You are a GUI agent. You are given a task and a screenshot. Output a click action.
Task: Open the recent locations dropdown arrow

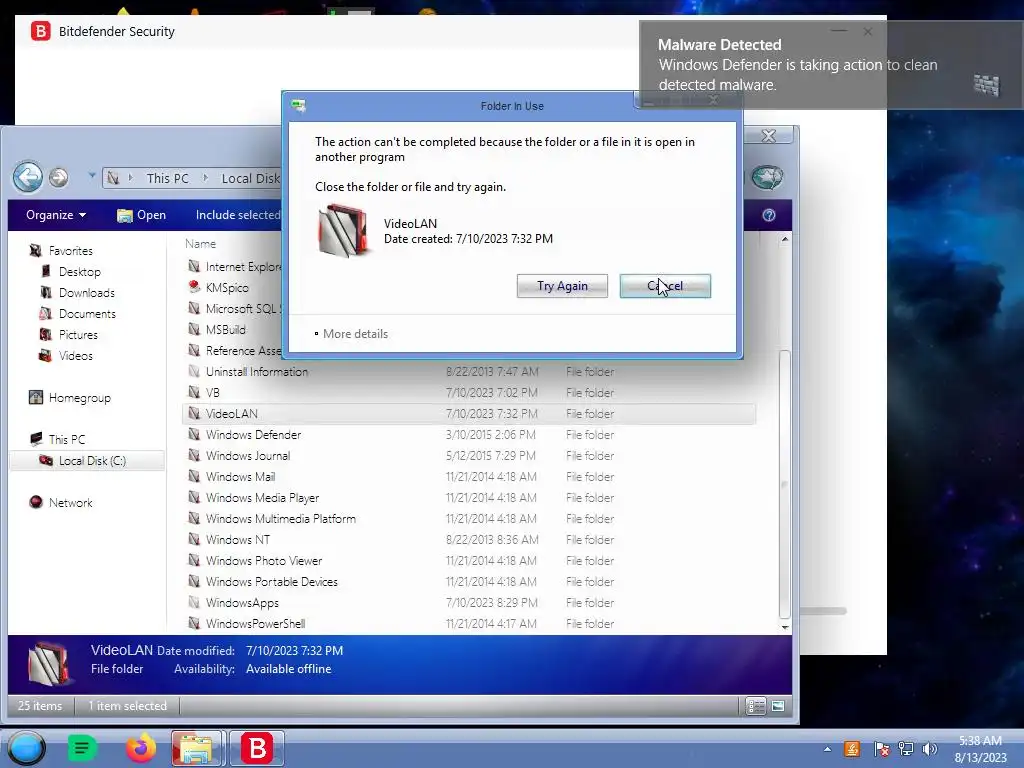pyautogui.click(x=92, y=176)
